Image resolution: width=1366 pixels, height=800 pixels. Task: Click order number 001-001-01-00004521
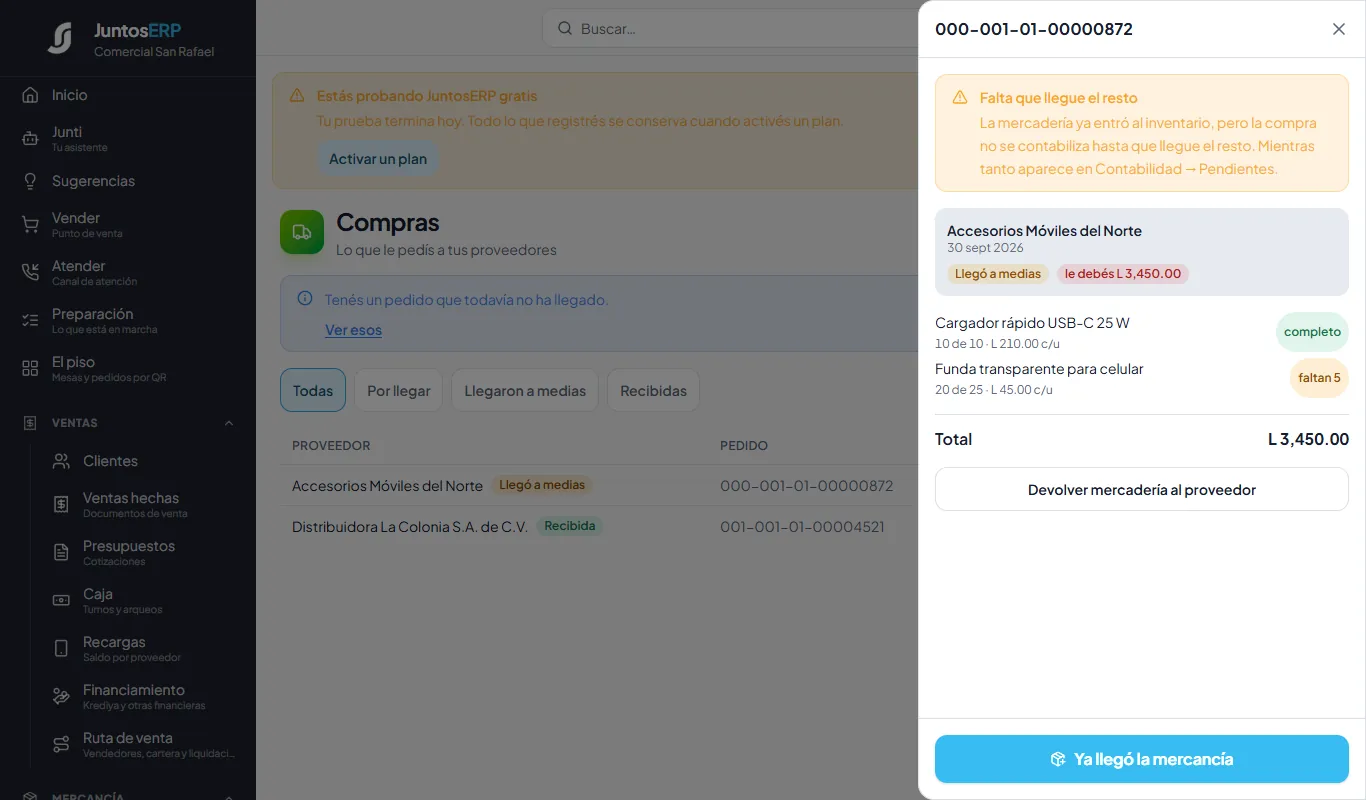point(802,526)
